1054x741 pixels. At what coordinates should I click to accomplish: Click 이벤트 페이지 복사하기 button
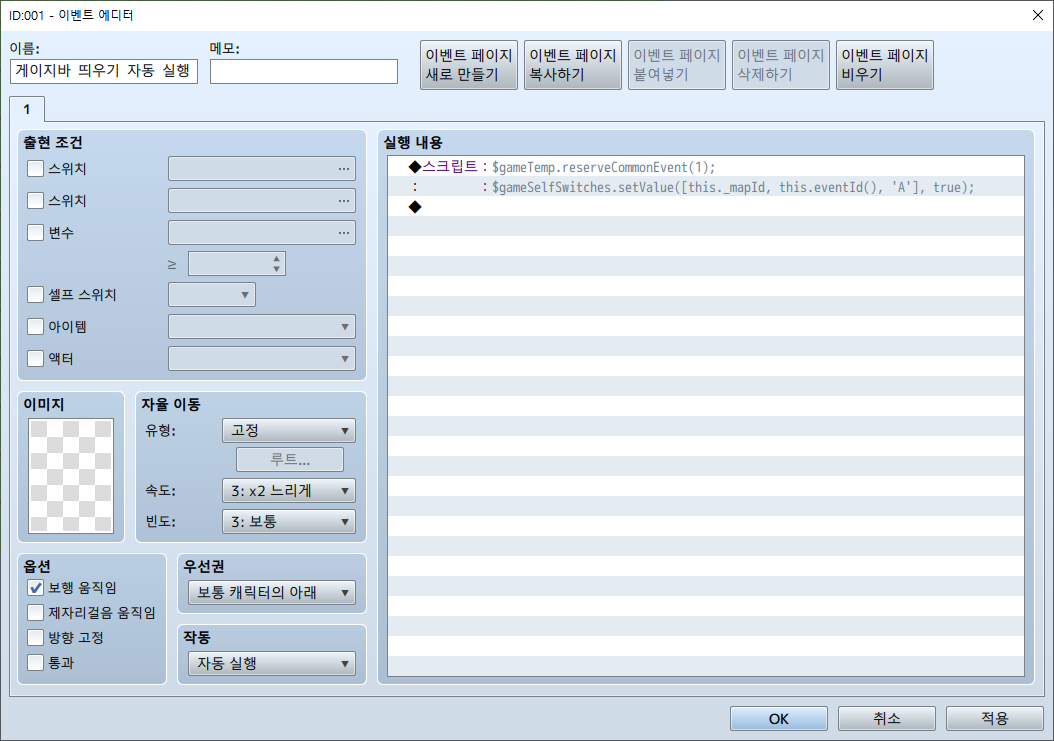573,65
